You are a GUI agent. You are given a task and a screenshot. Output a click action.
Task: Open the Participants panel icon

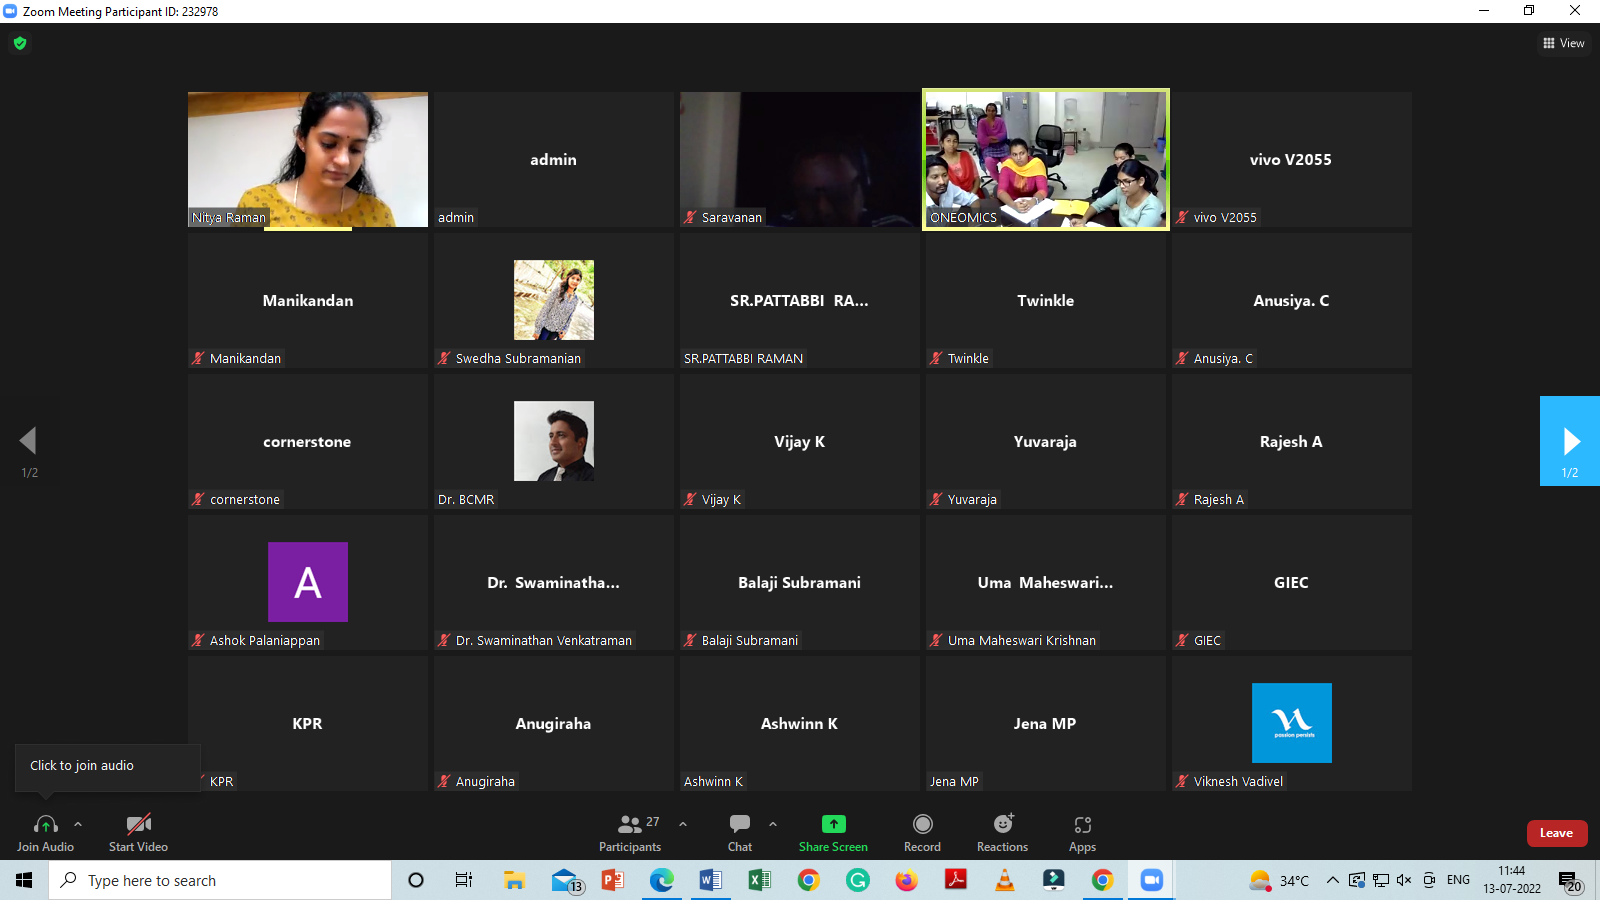[630, 825]
